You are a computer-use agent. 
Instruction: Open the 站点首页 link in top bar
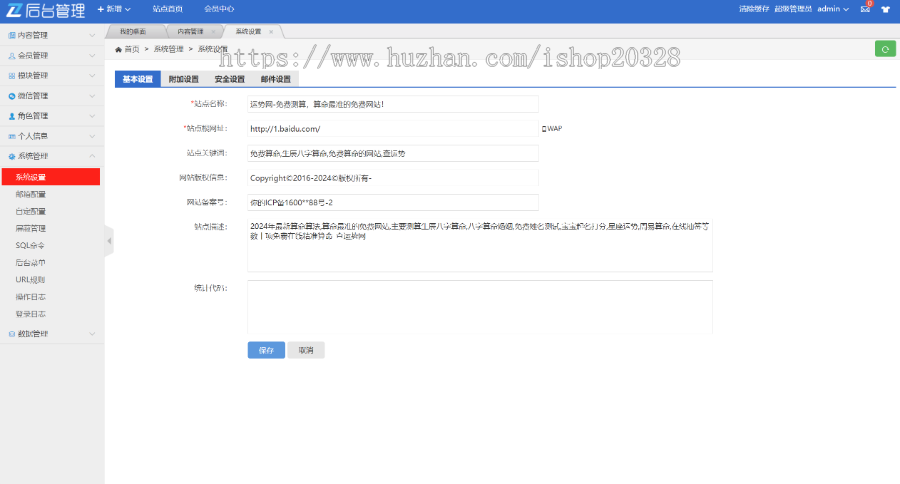(x=168, y=9)
